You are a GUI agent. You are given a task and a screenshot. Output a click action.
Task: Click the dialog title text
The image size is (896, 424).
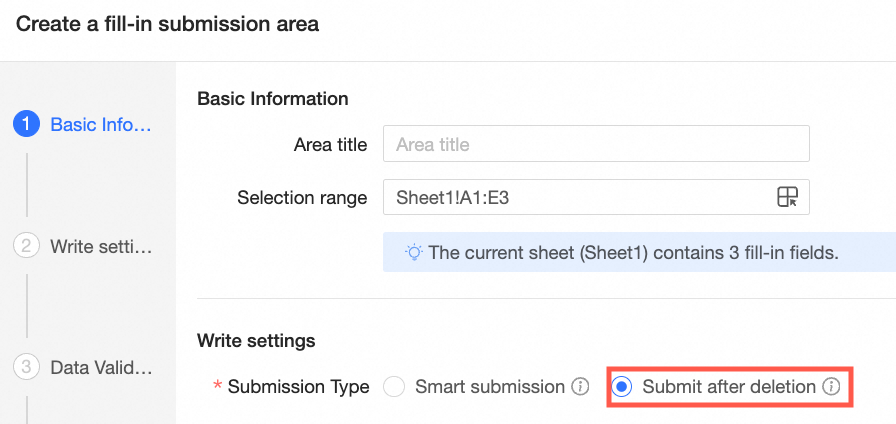[168, 24]
